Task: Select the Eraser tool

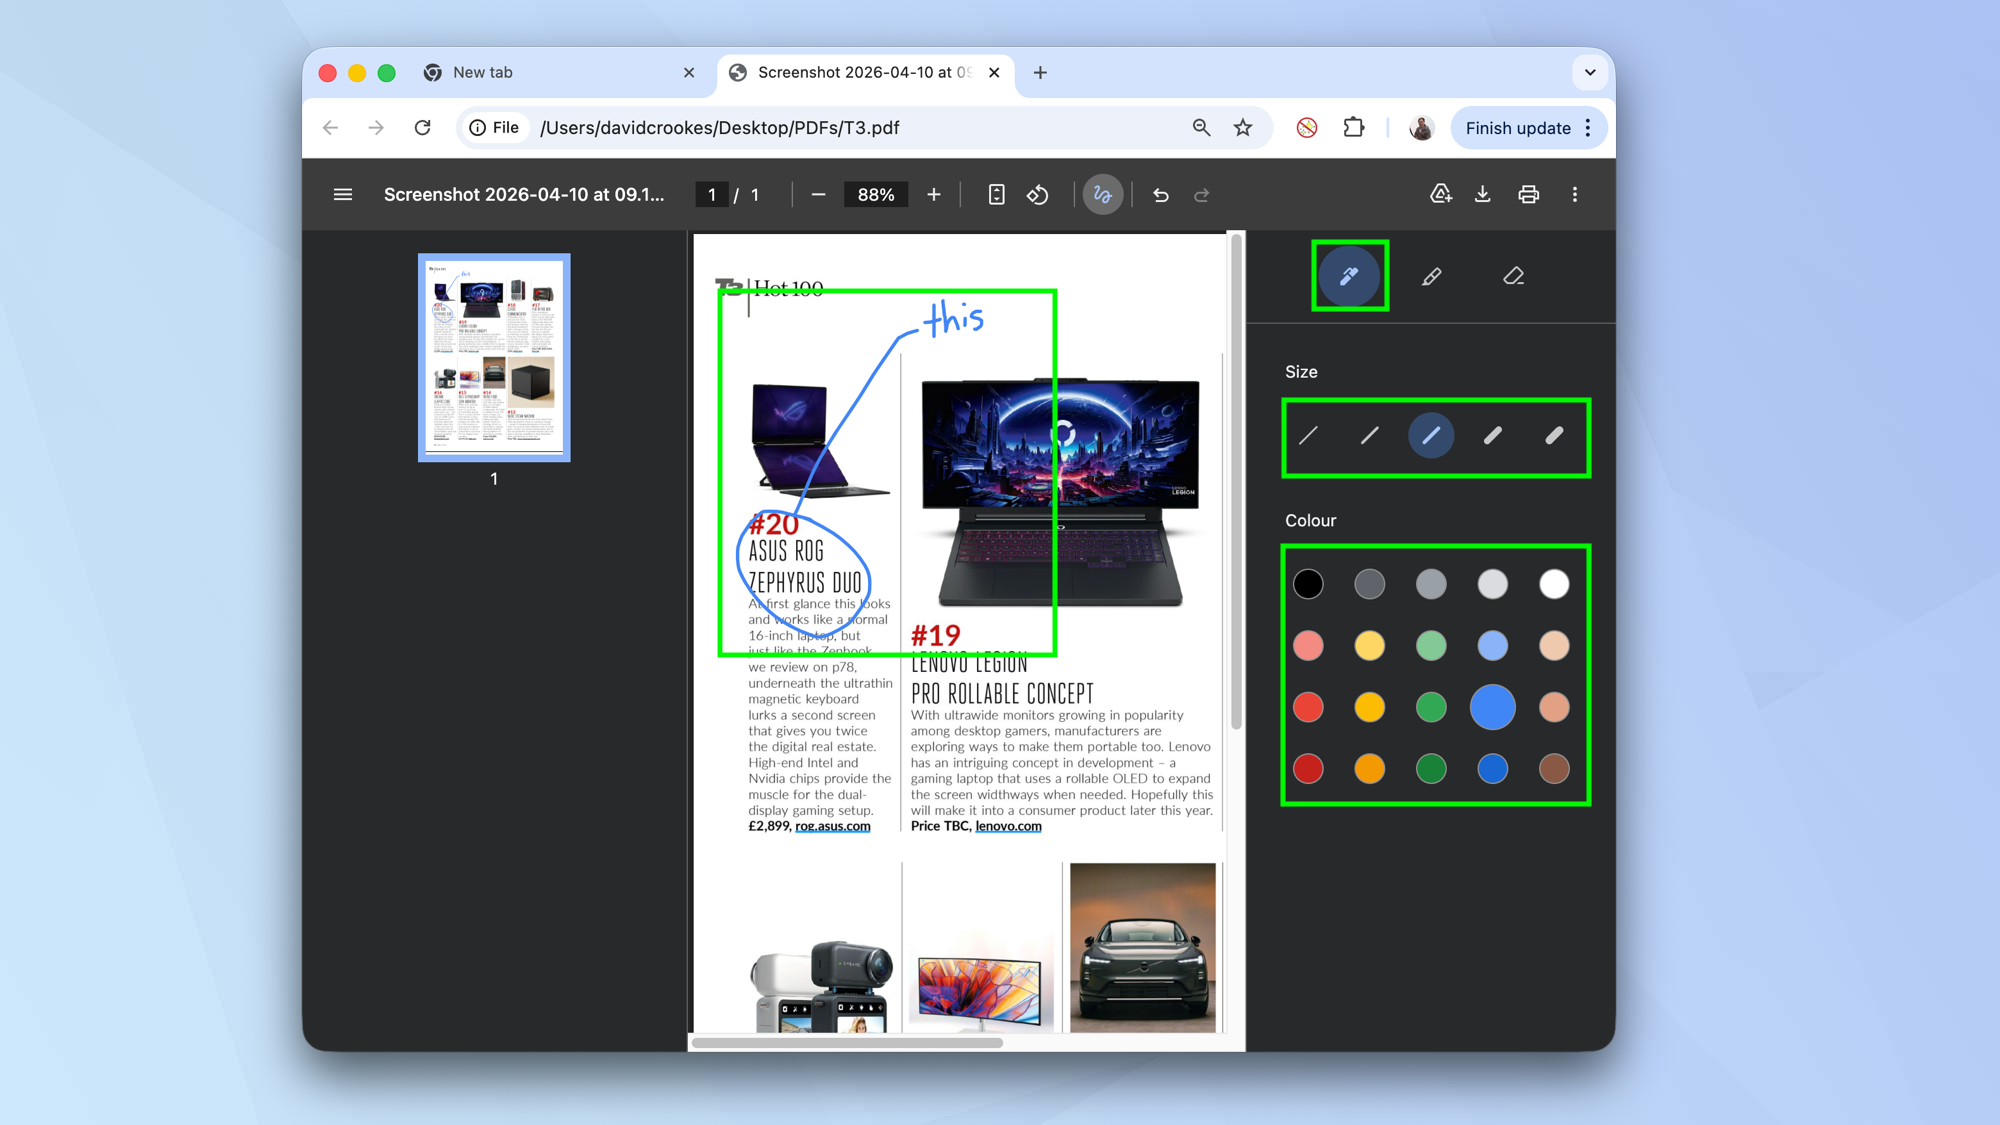Action: [x=1513, y=276]
